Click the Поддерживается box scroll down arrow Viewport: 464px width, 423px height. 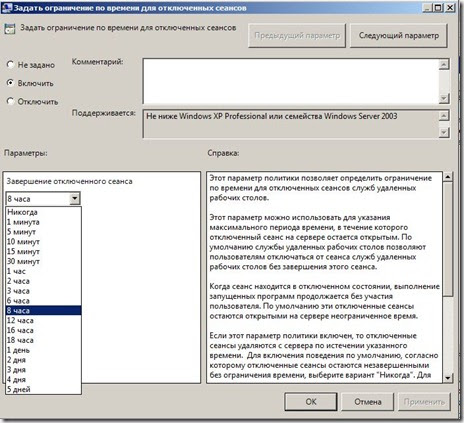pos(444,132)
